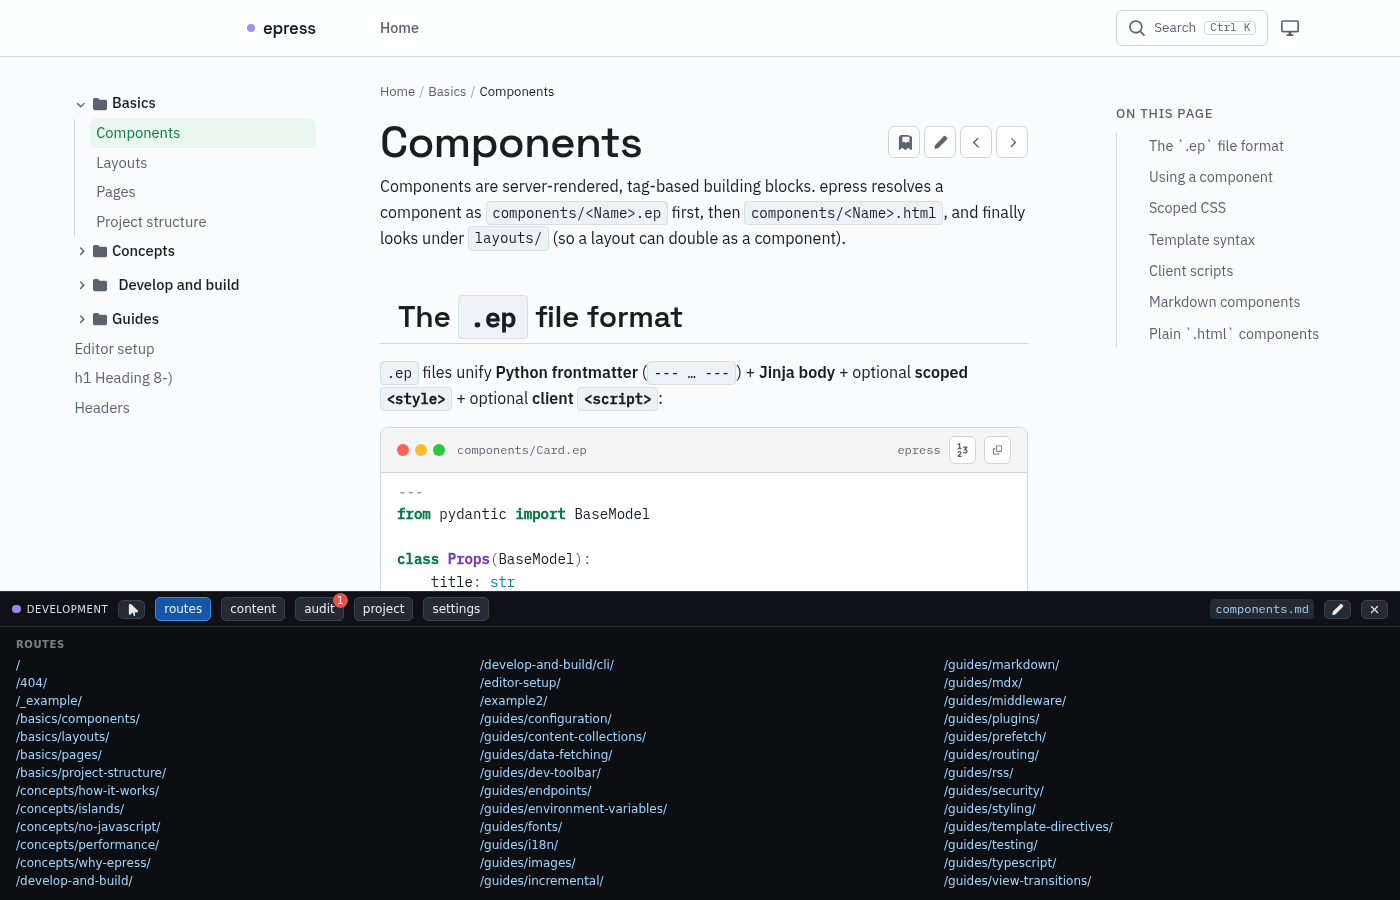Close the development toolbar panel
The width and height of the screenshot is (1400, 900).
coord(1374,609)
